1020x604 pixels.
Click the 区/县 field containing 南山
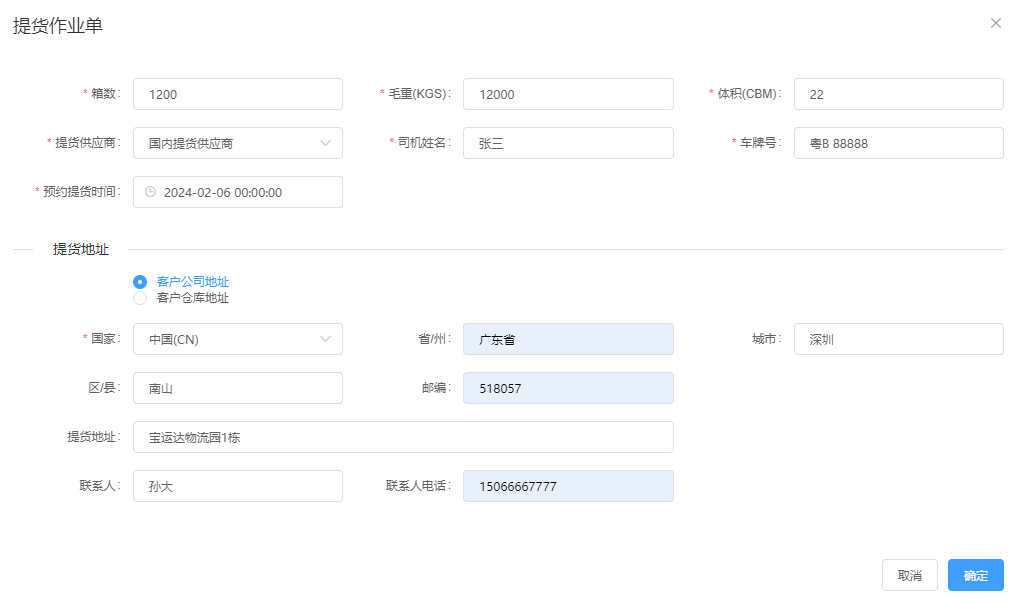point(238,388)
